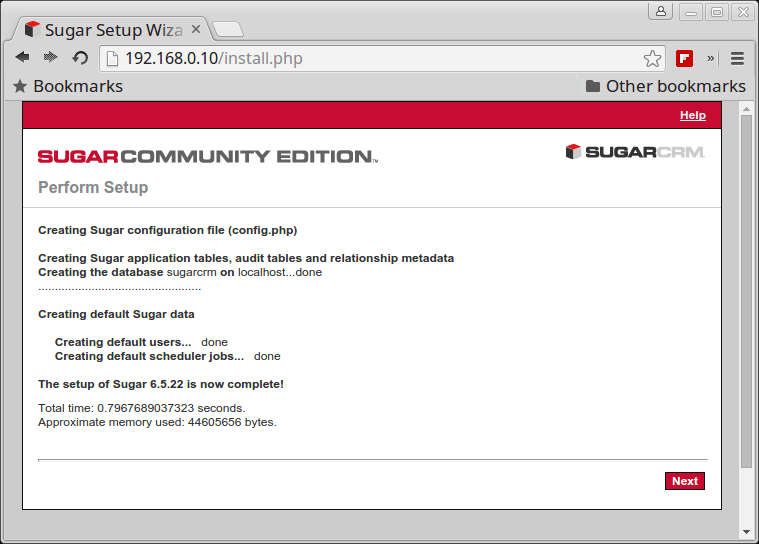The height and width of the screenshot is (544, 759).
Task: Open the Chrome hamburger menu
Action: [x=737, y=59]
